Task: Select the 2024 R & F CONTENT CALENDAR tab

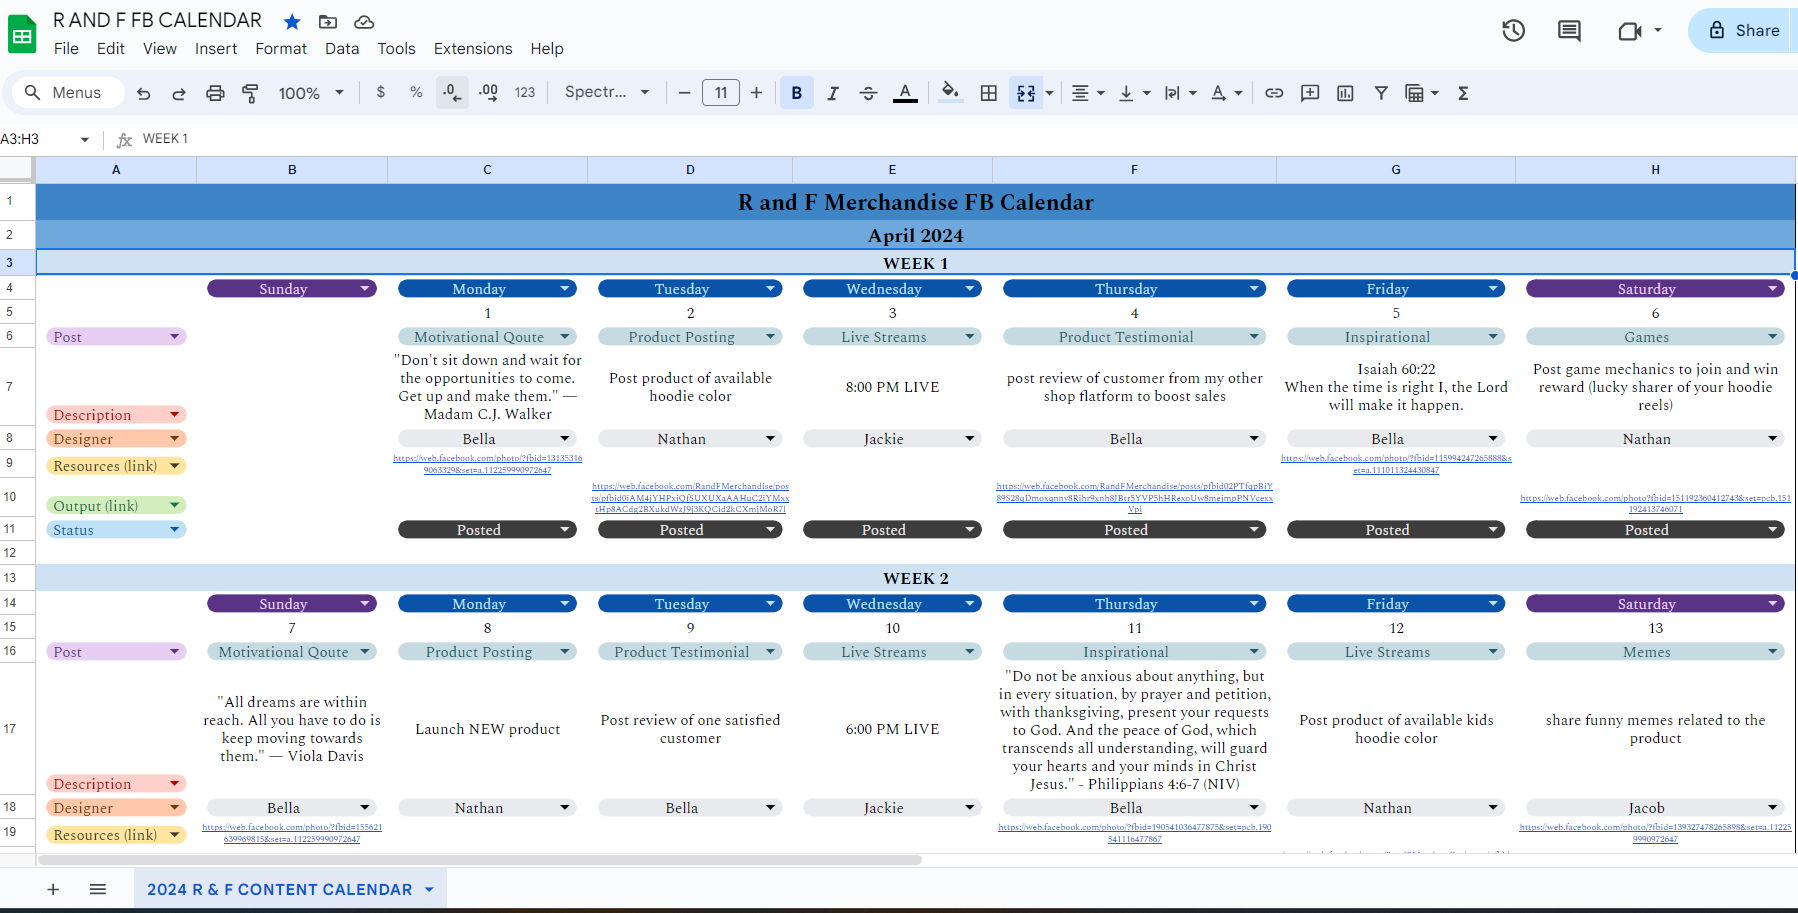Action: [x=290, y=889]
